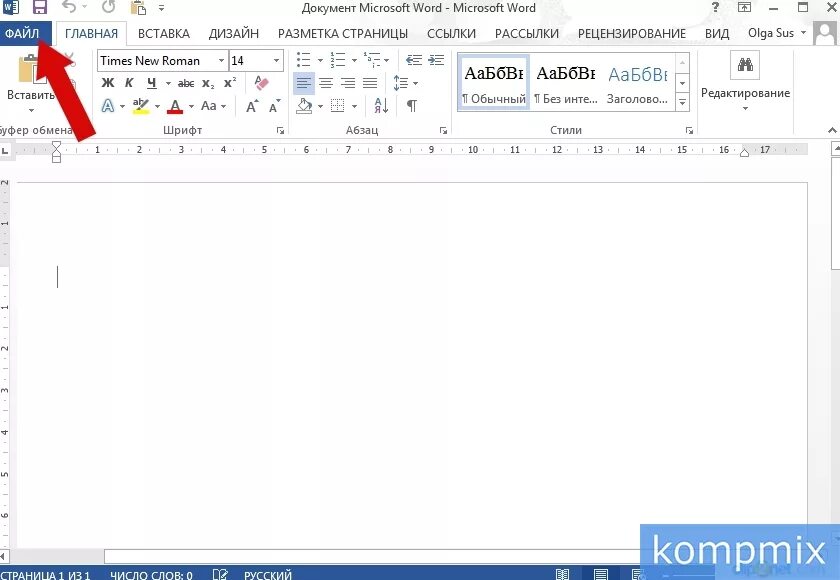Clear all formatting with eraser icon
The image size is (840, 580).
[261, 83]
